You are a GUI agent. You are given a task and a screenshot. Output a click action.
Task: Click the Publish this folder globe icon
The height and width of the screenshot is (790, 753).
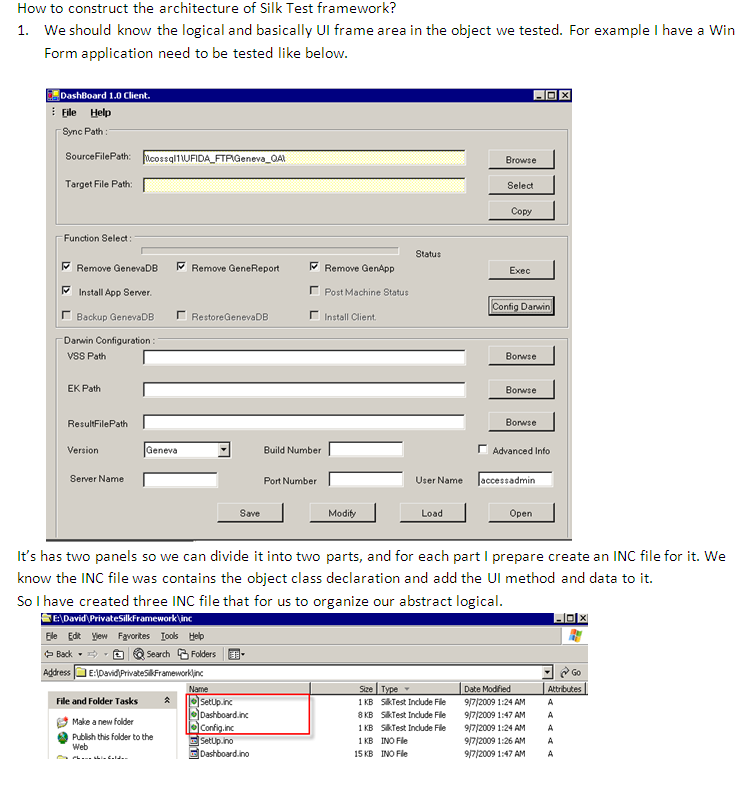coord(62,738)
